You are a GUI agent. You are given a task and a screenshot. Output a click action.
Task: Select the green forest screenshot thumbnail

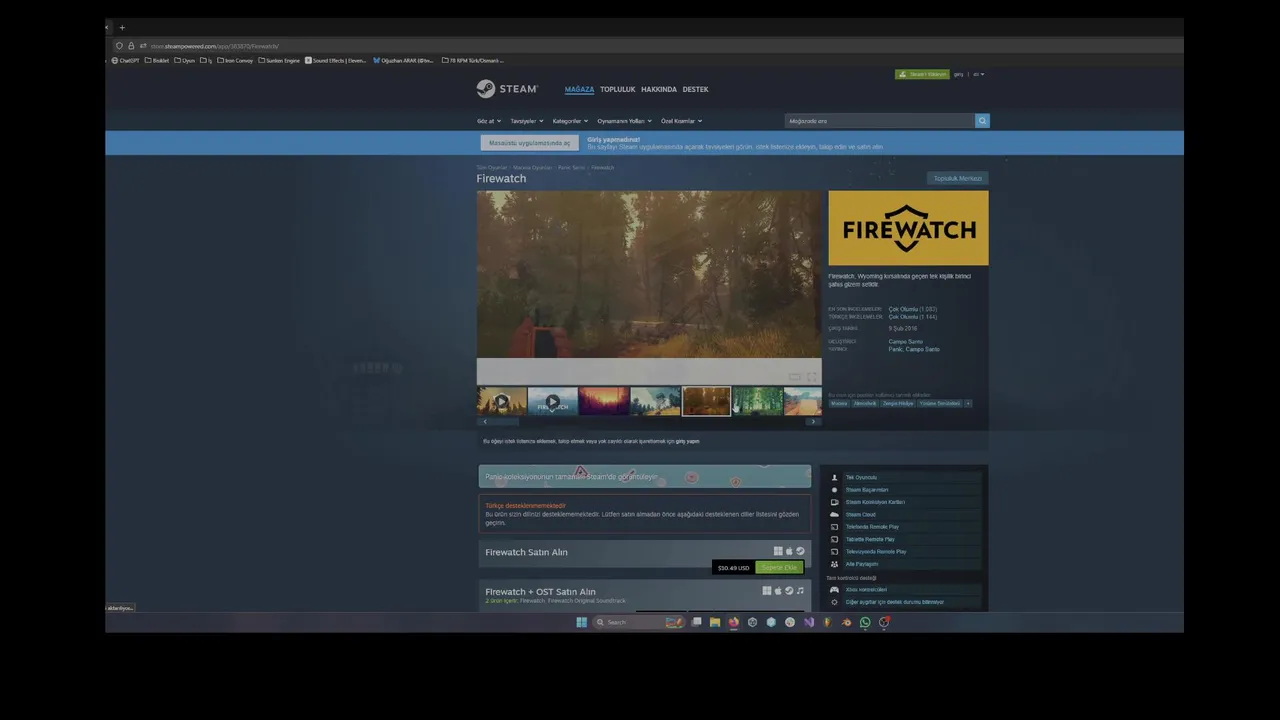(757, 402)
